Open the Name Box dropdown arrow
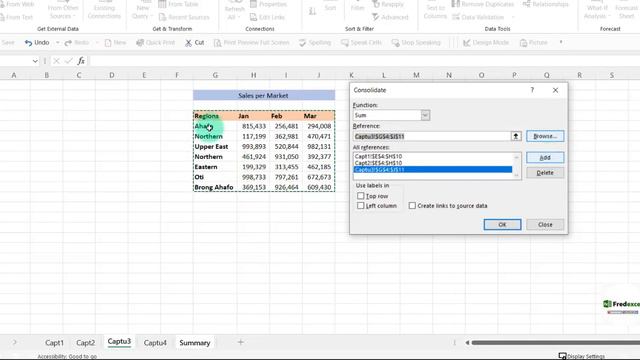The image size is (640, 360). [x=35, y=61]
